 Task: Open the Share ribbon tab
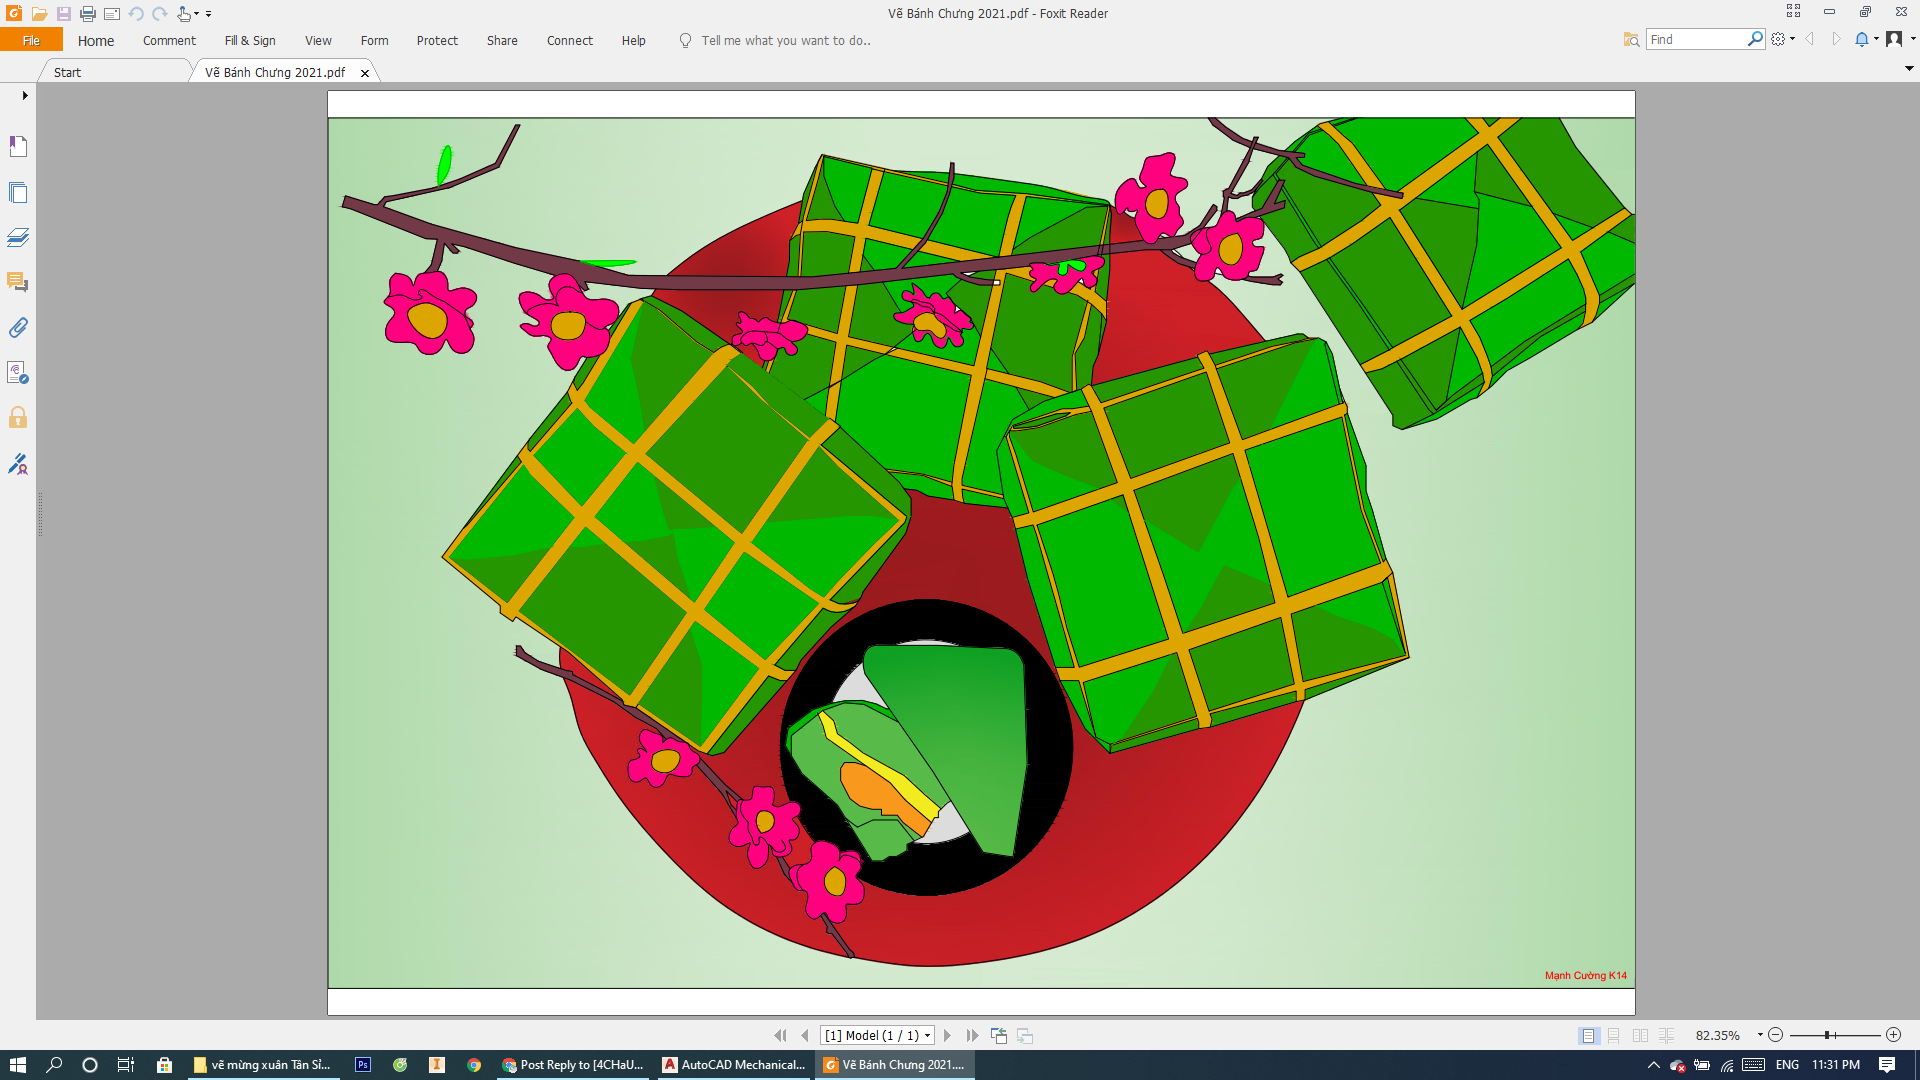(x=502, y=40)
